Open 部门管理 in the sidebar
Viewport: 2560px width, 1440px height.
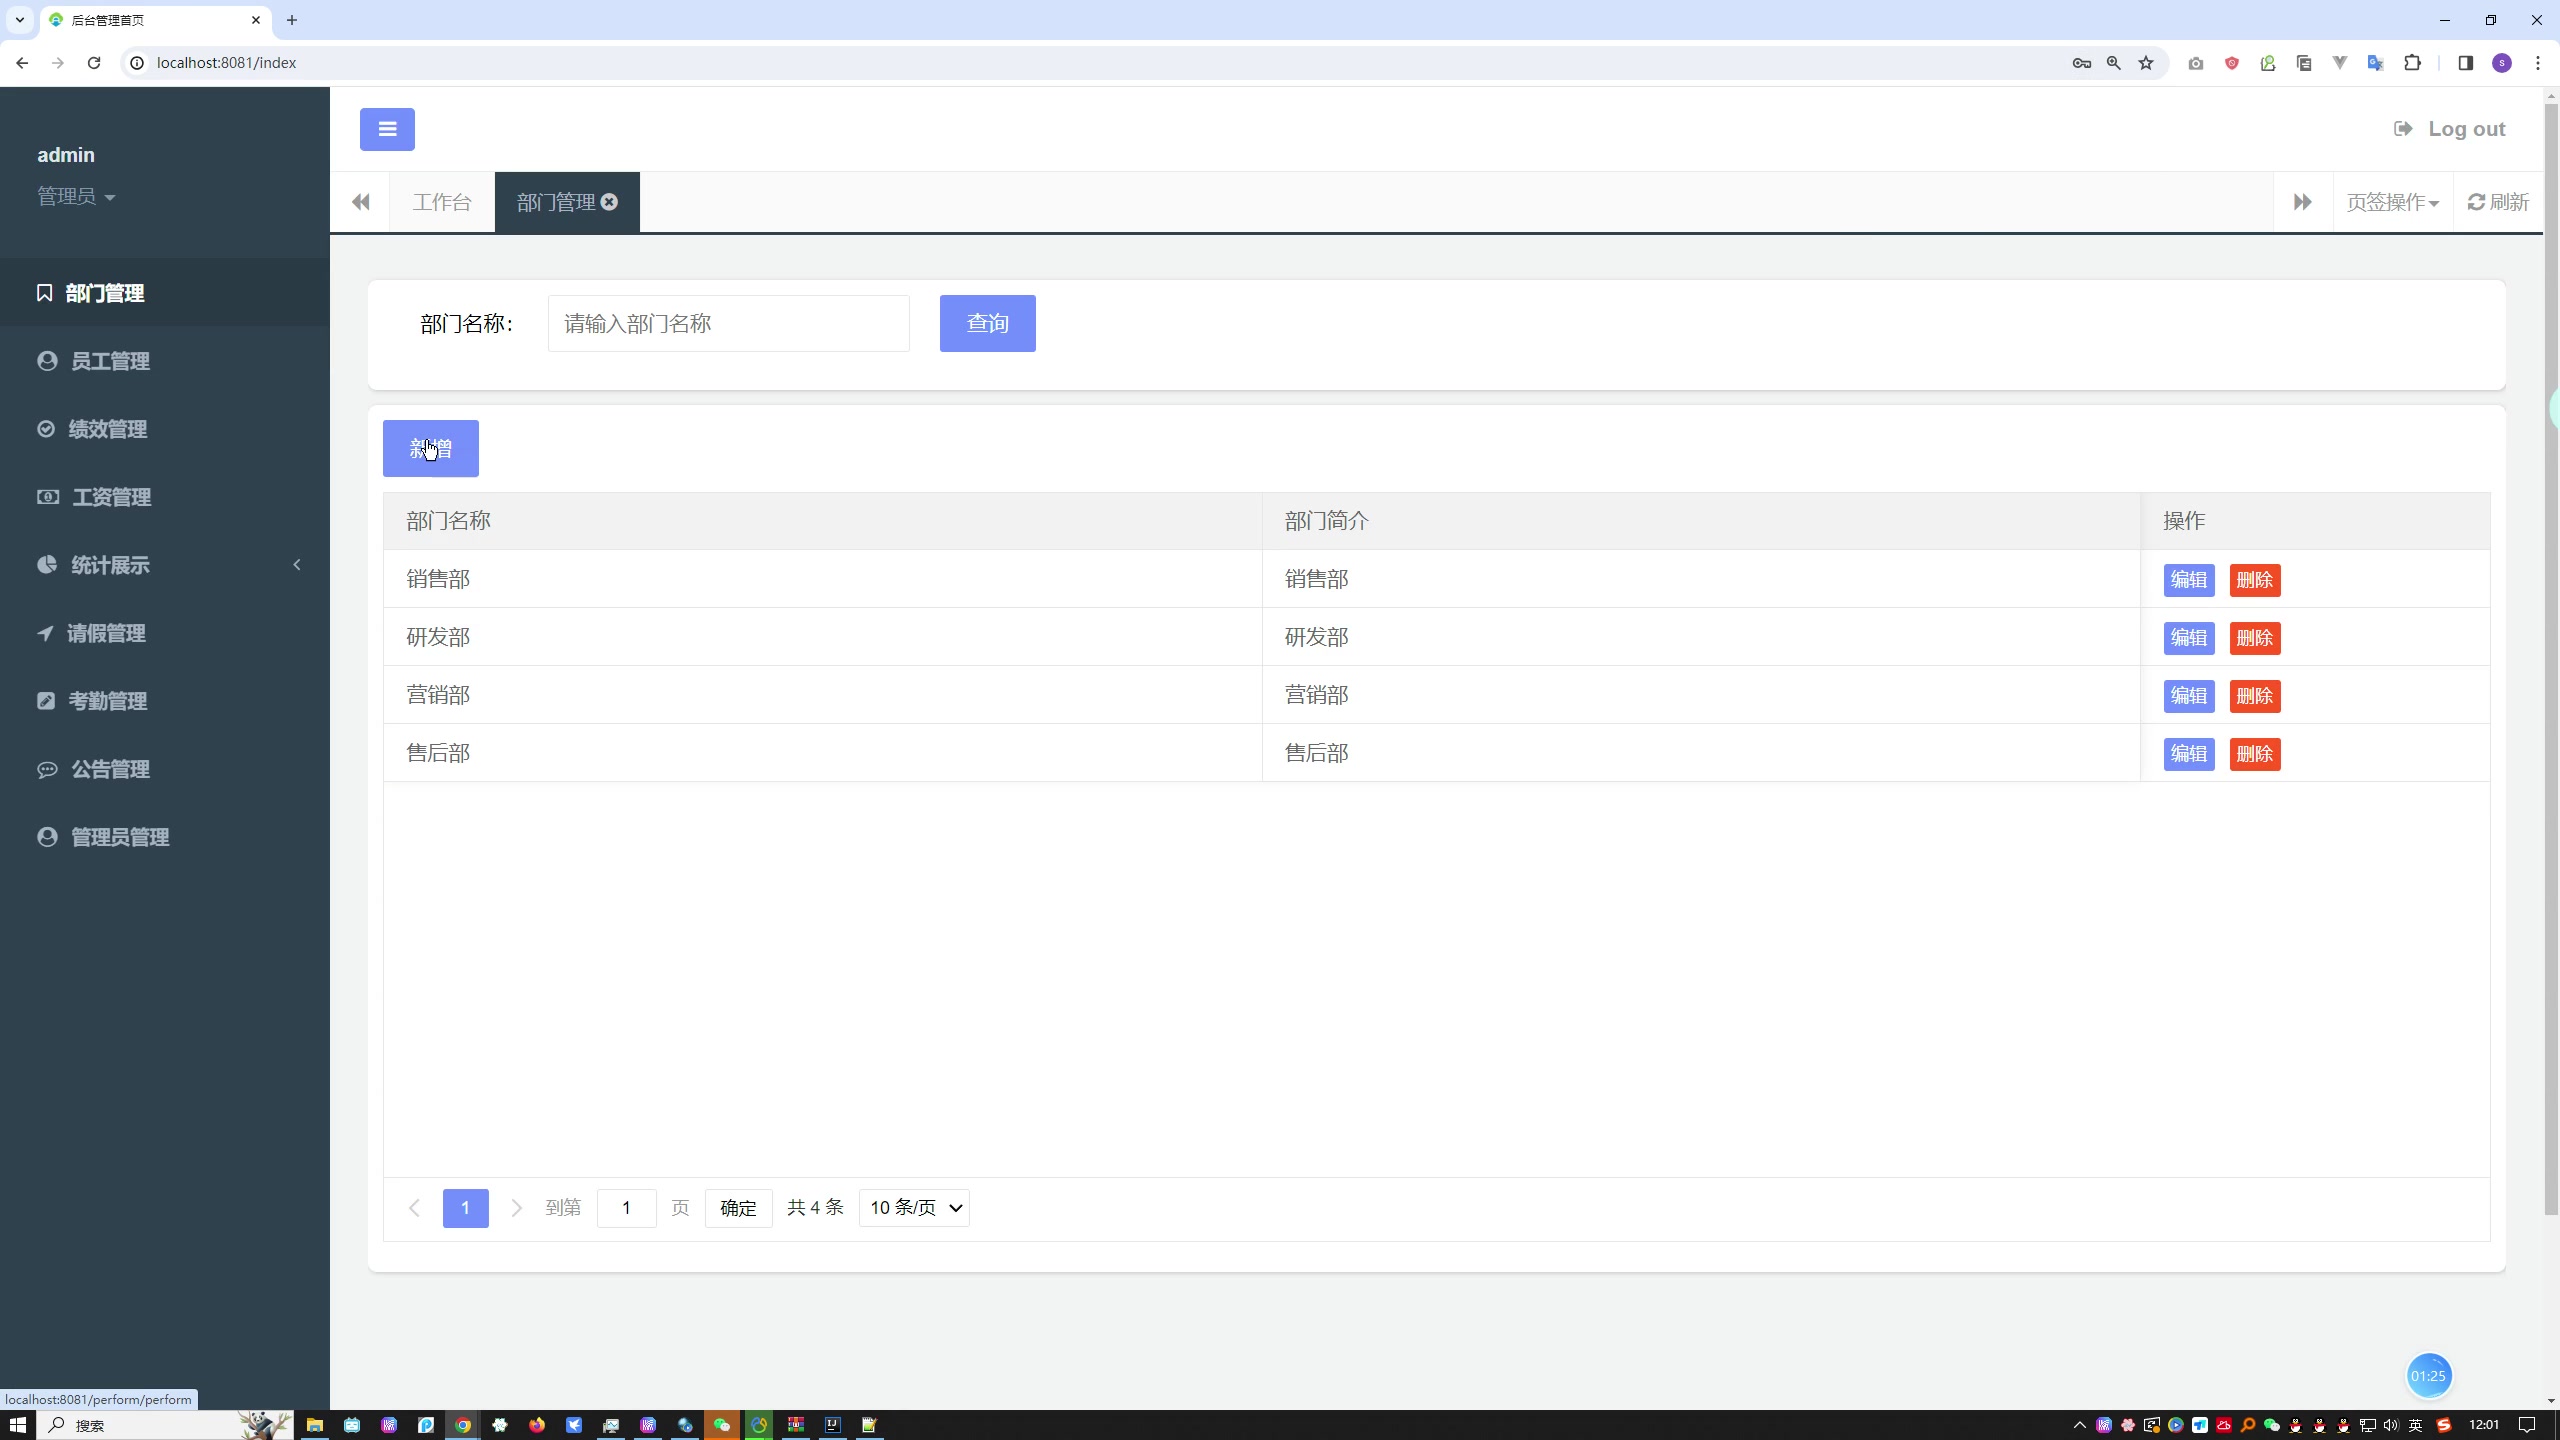(x=165, y=293)
